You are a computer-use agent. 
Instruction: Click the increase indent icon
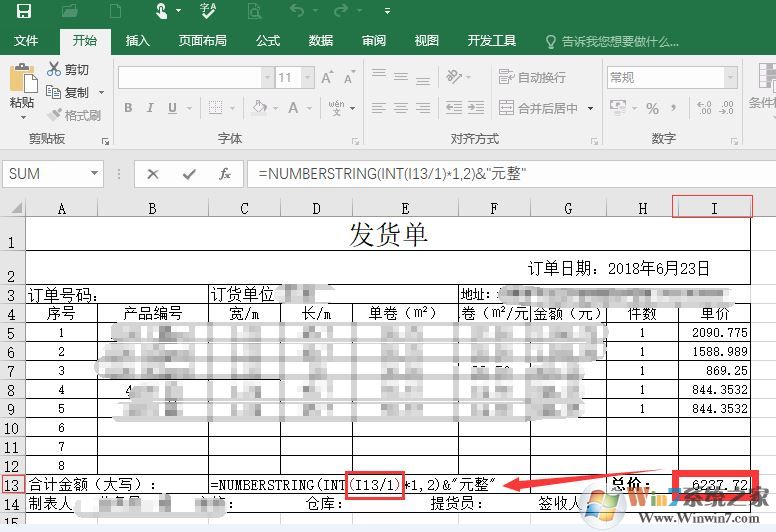point(476,107)
